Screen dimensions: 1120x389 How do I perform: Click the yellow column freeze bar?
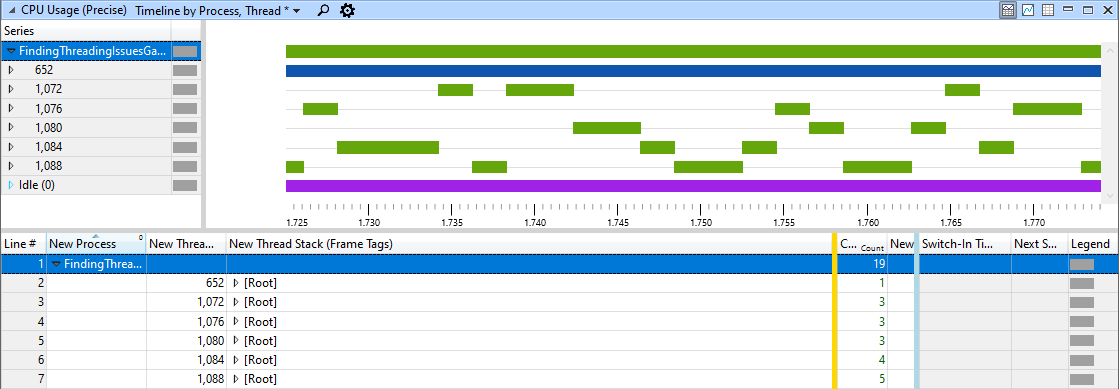(834, 310)
